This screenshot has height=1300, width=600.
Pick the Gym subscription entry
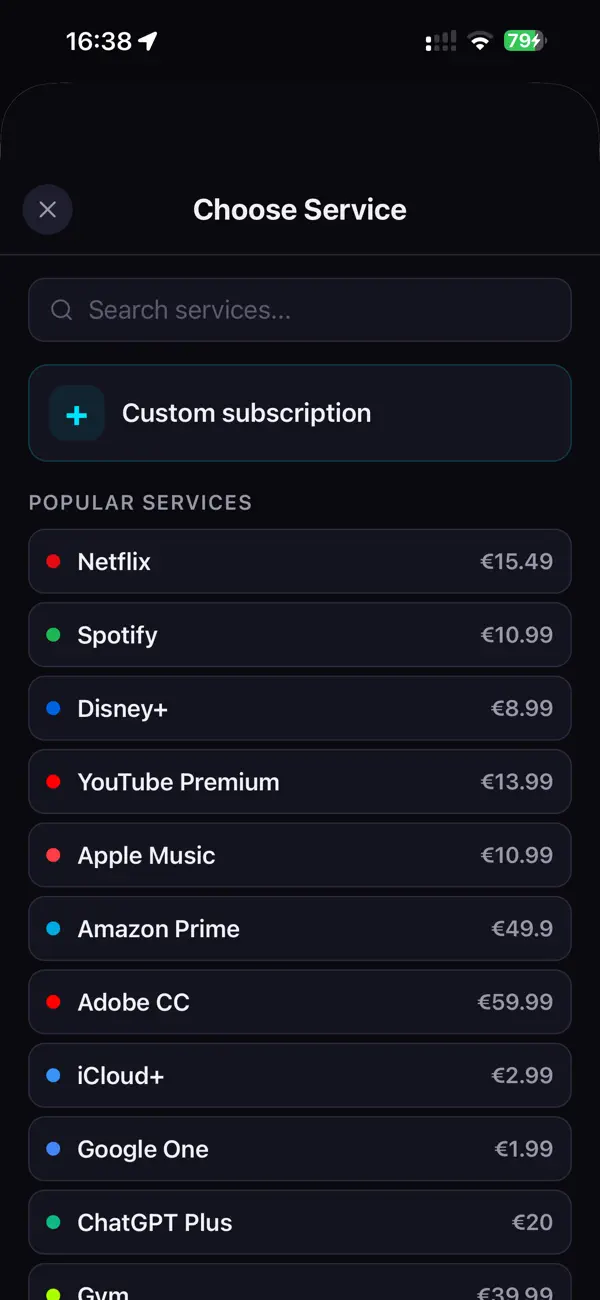[x=300, y=1290]
